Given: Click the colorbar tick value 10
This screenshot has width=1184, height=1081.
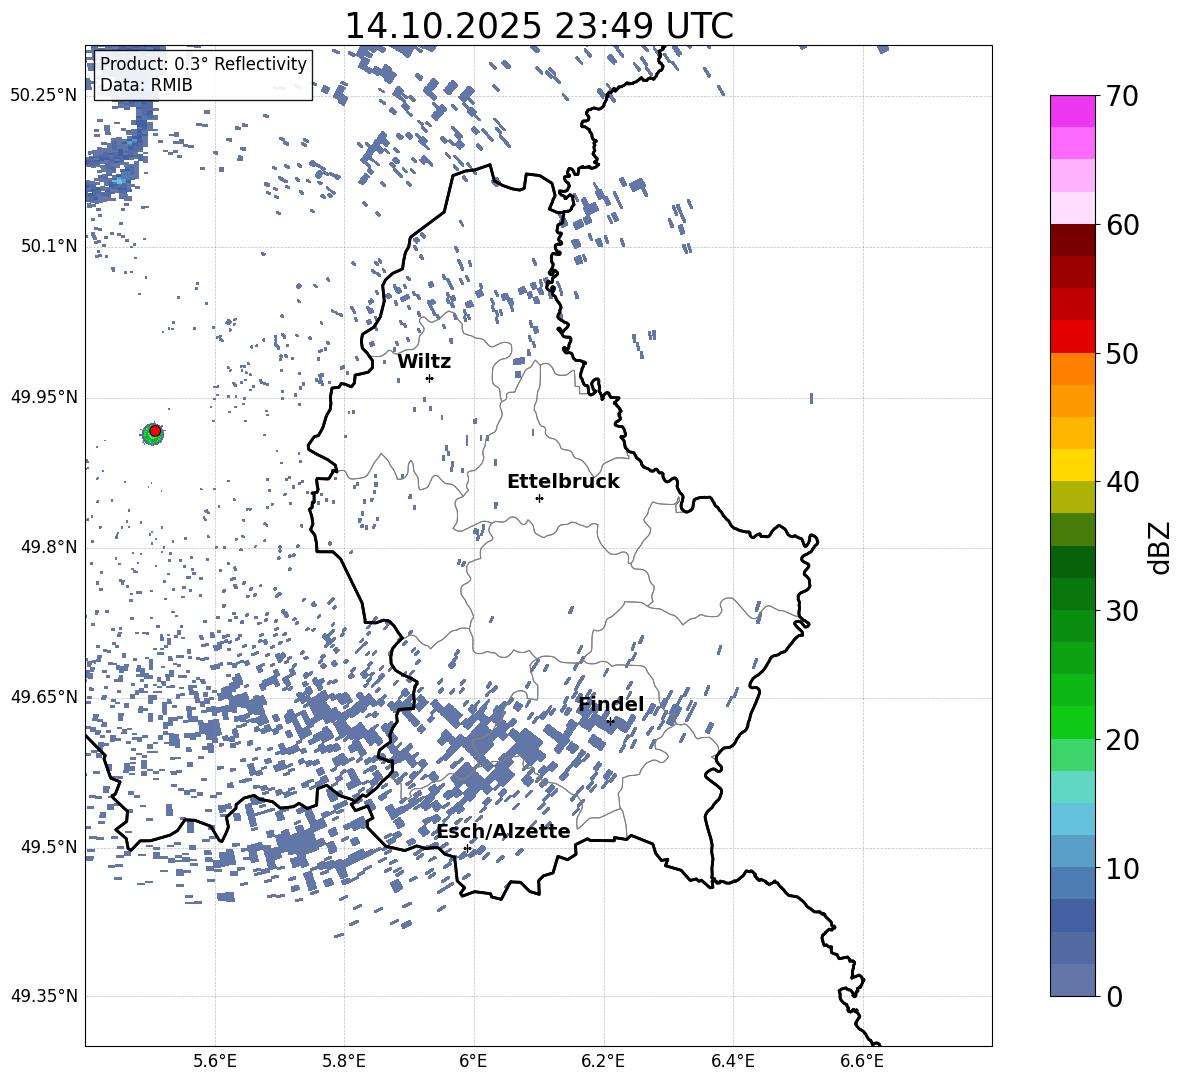Looking at the screenshot, I should coord(1122,868).
